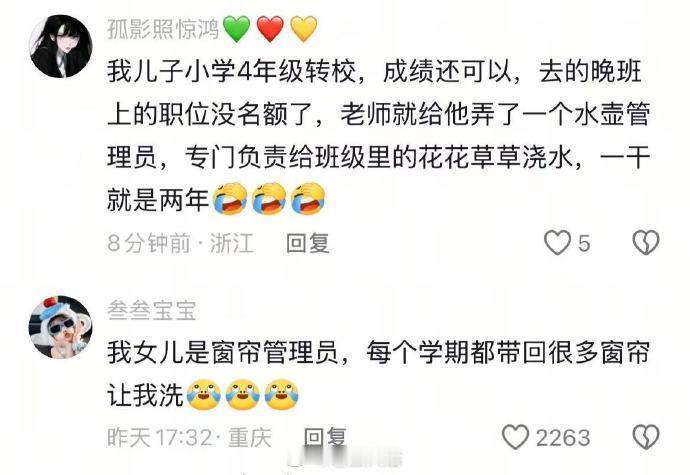Open 孤影照惊鸿's profile avatar
690x475 pixels.
(x=61, y=46)
